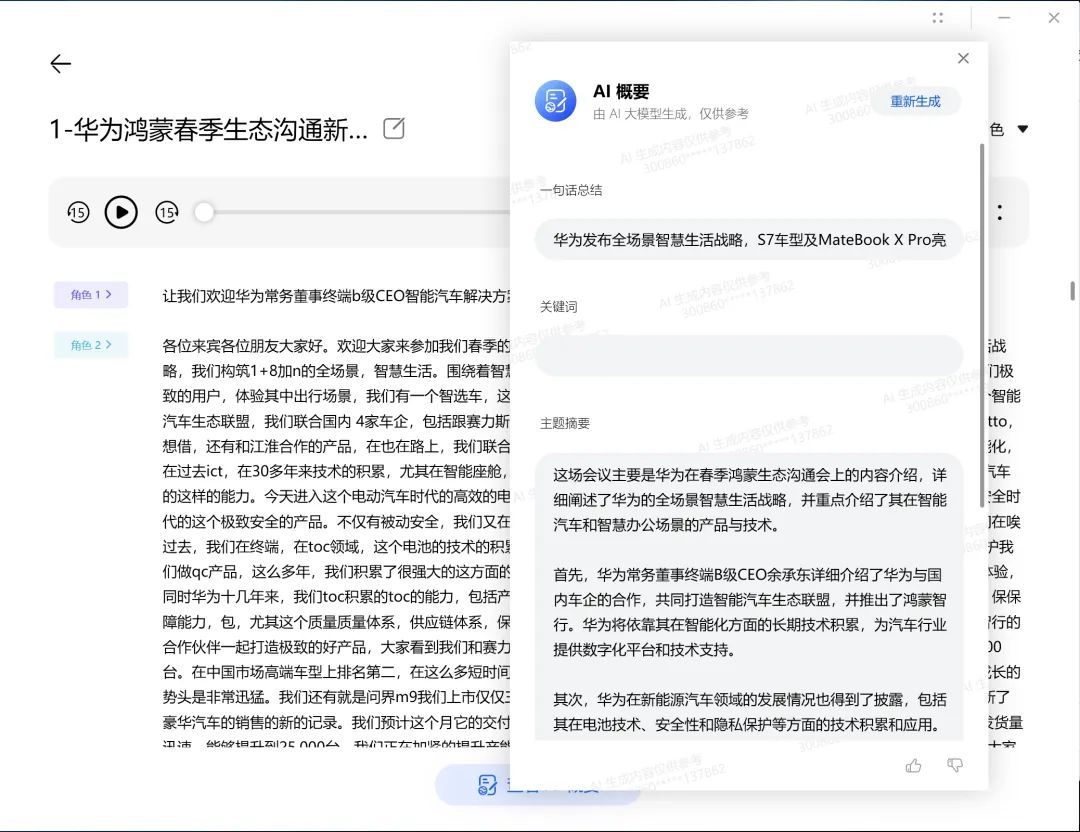Open the more options vertical dots menu
The image size is (1080, 832).
click(x=1000, y=212)
